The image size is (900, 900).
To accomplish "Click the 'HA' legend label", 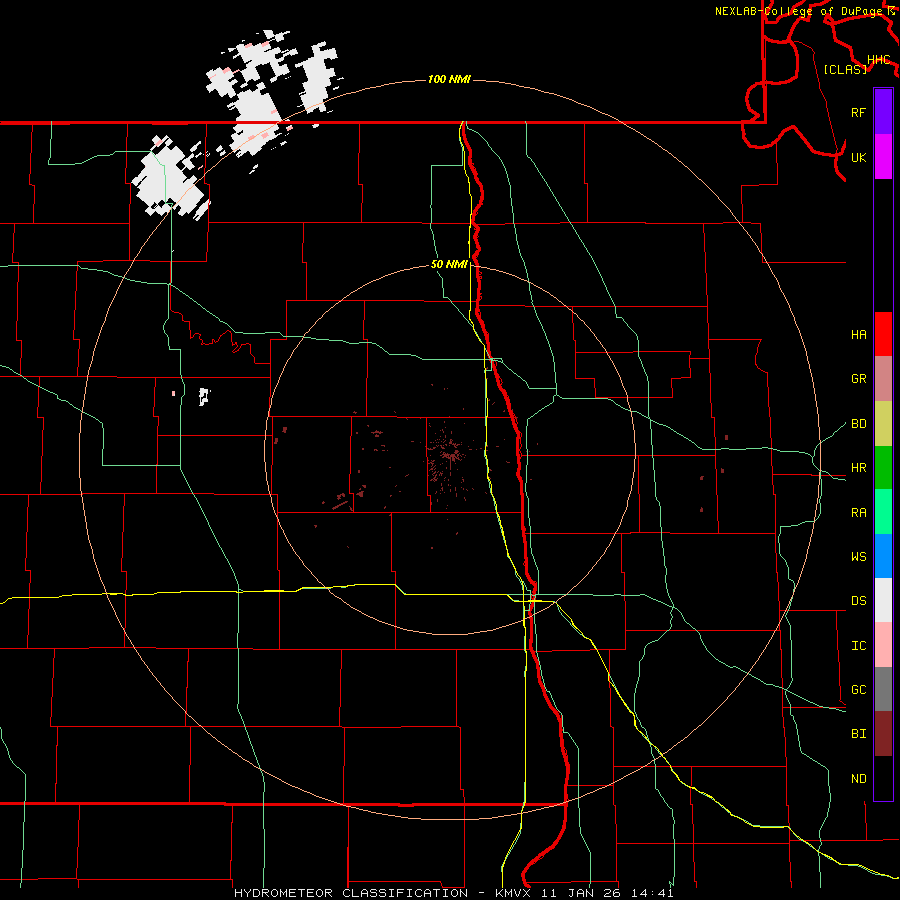I will (x=858, y=335).
